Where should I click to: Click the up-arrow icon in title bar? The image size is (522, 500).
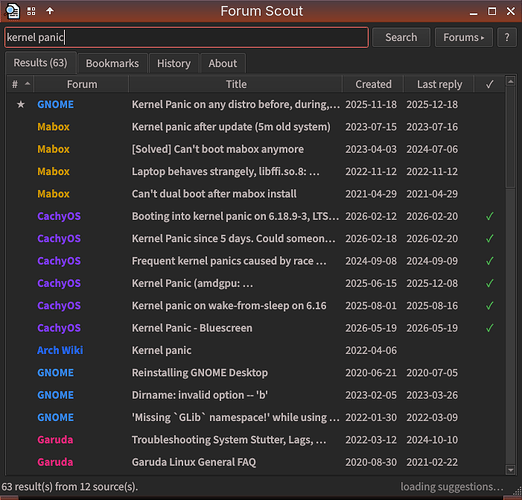pos(50,11)
